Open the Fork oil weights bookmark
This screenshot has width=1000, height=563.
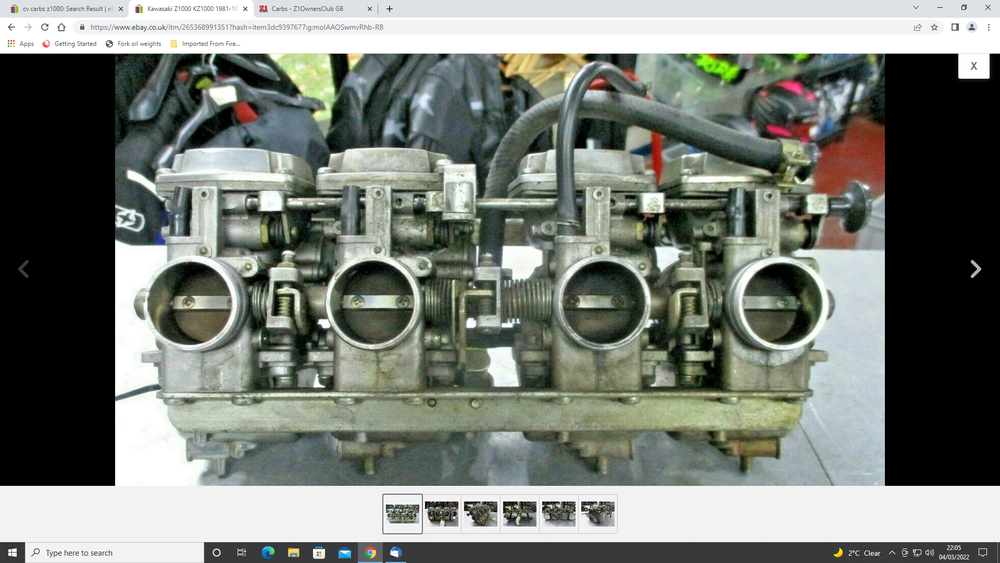tap(133, 44)
